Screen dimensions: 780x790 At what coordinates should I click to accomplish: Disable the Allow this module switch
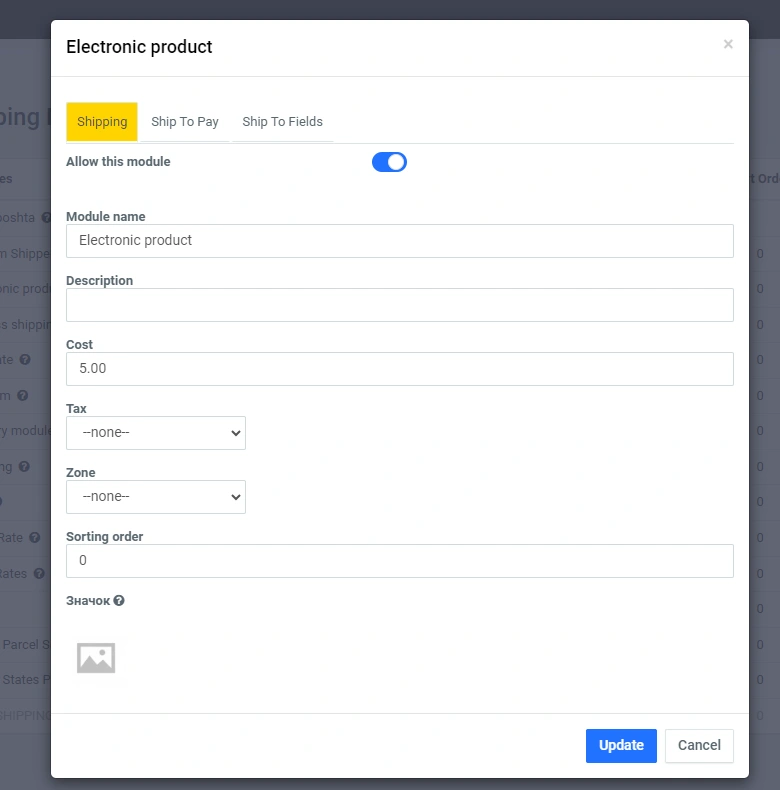click(x=389, y=162)
